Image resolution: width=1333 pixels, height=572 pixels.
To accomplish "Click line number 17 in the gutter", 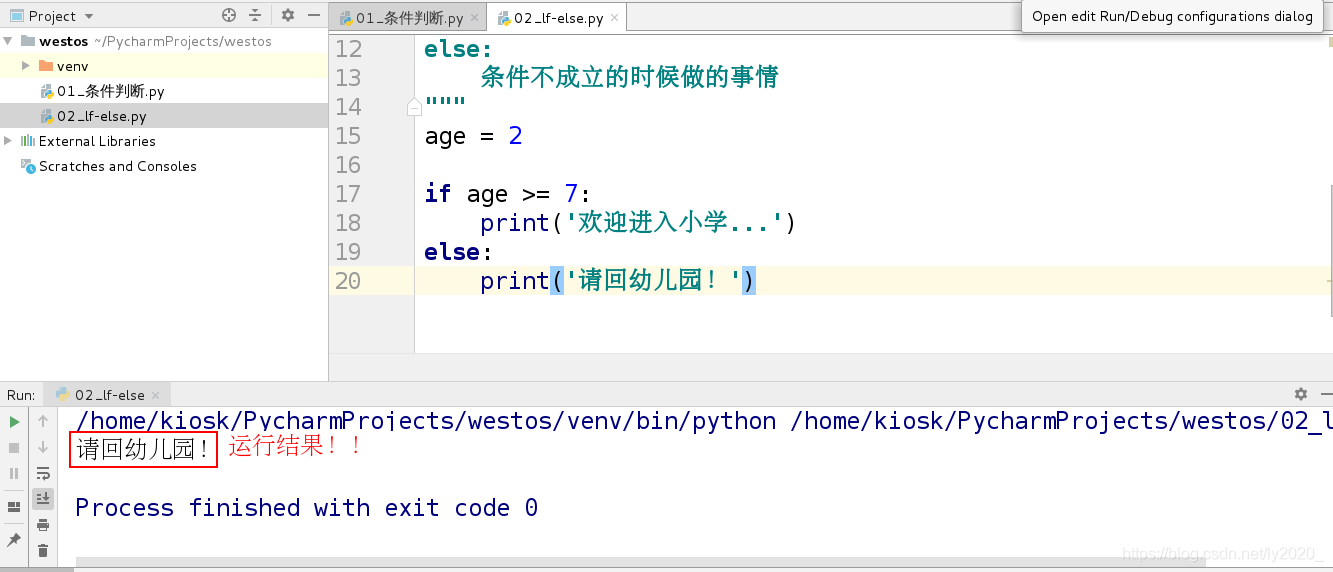I will (348, 194).
